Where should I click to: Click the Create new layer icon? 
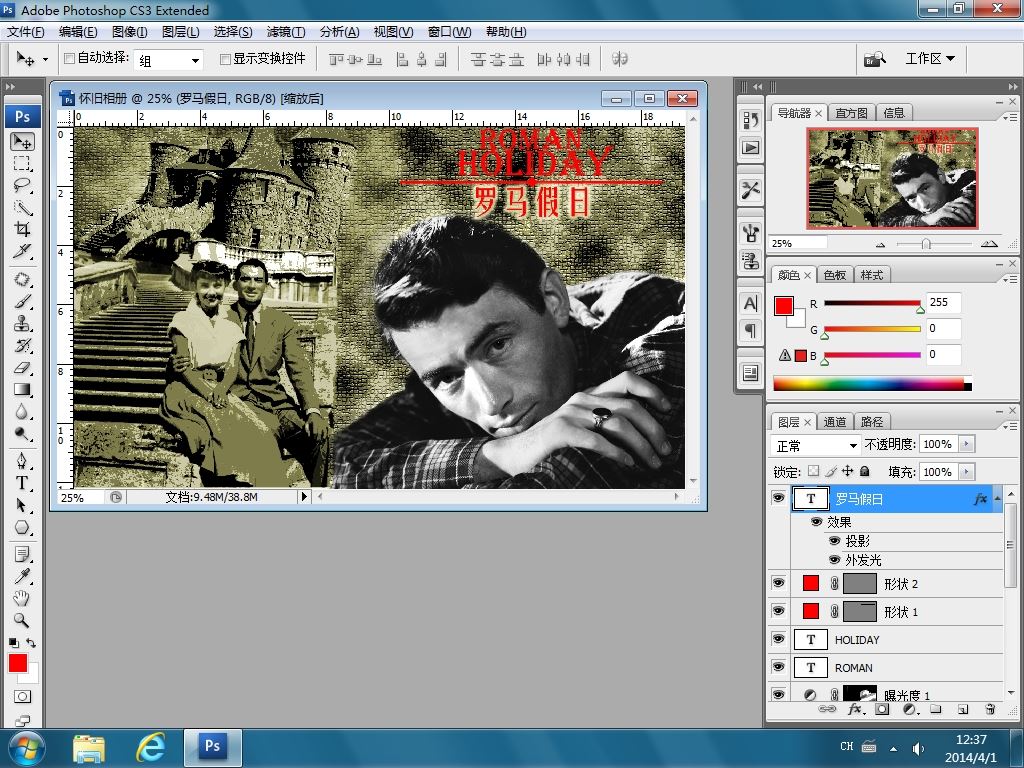(963, 709)
